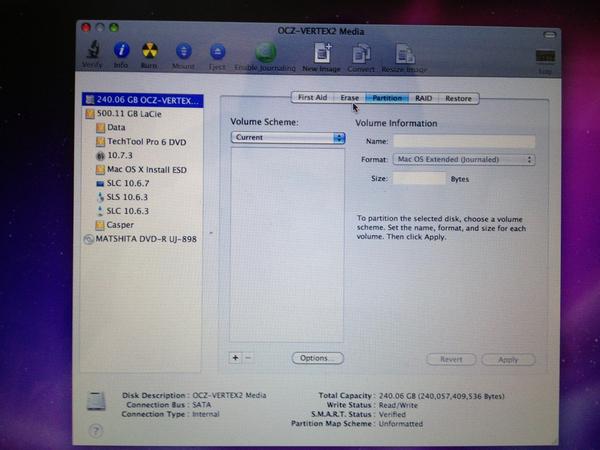Click Partition Map Scheme 'Unformatted' value
Screen dimensions: 600x450
coord(401,424)
